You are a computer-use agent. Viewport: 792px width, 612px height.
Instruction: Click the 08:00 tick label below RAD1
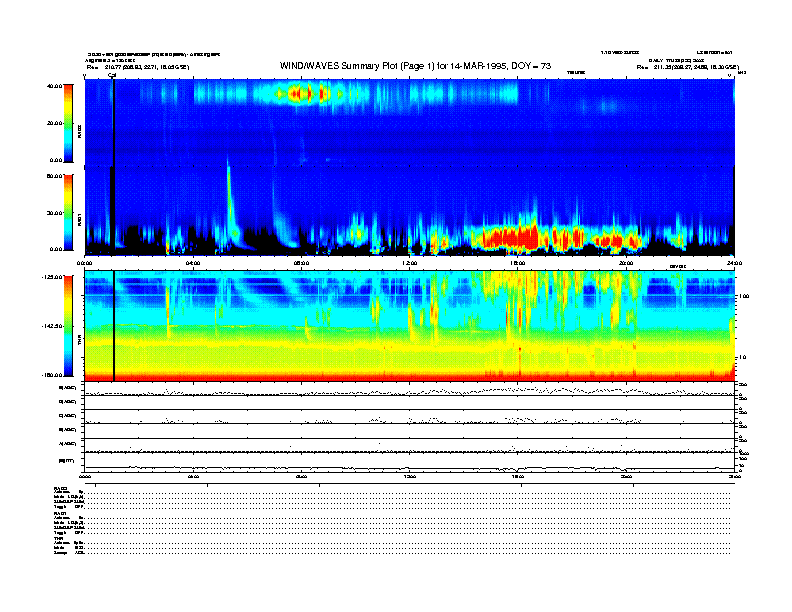click(x=302, y=263)
